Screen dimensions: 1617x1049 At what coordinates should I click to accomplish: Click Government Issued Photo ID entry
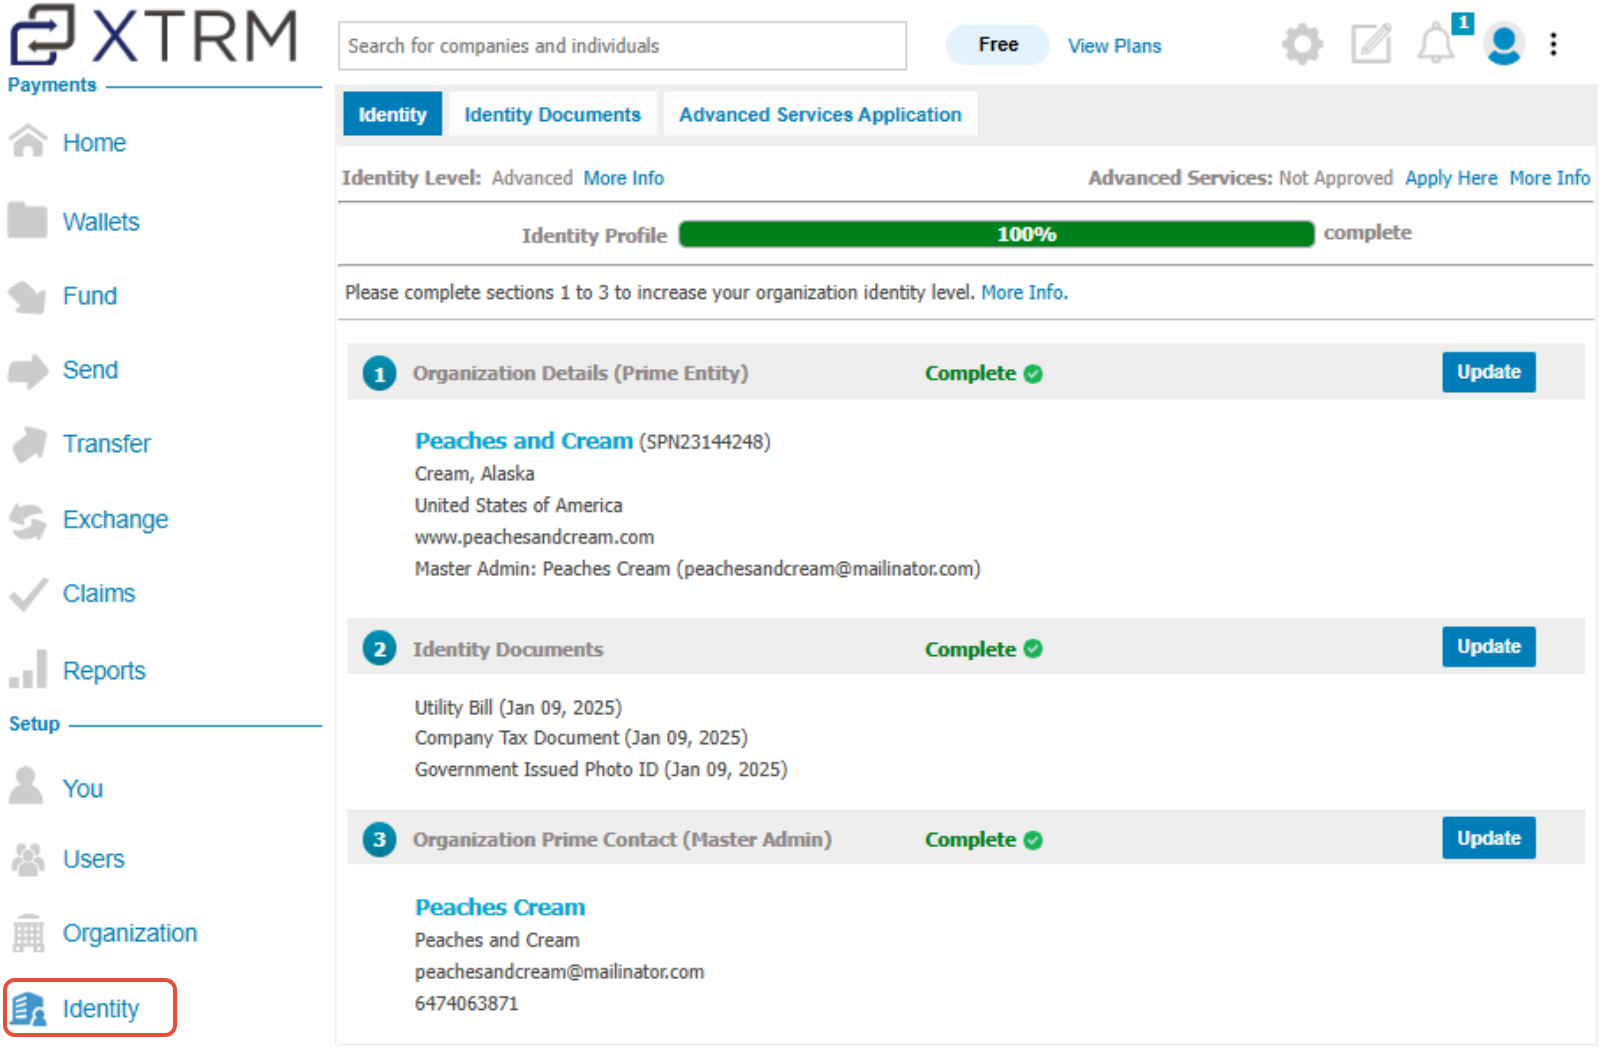coord(601,770)
